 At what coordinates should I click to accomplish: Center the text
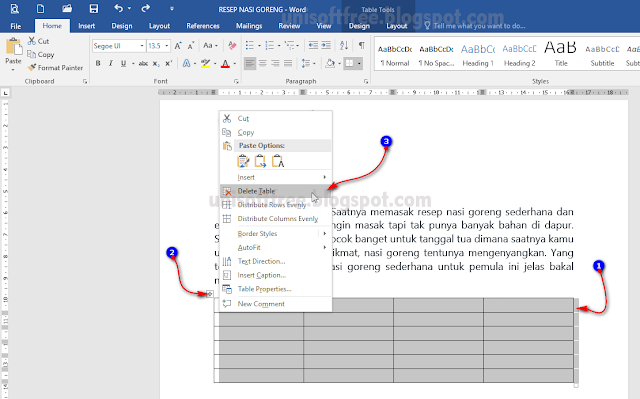pyautogui.click(x=262, y=63)
